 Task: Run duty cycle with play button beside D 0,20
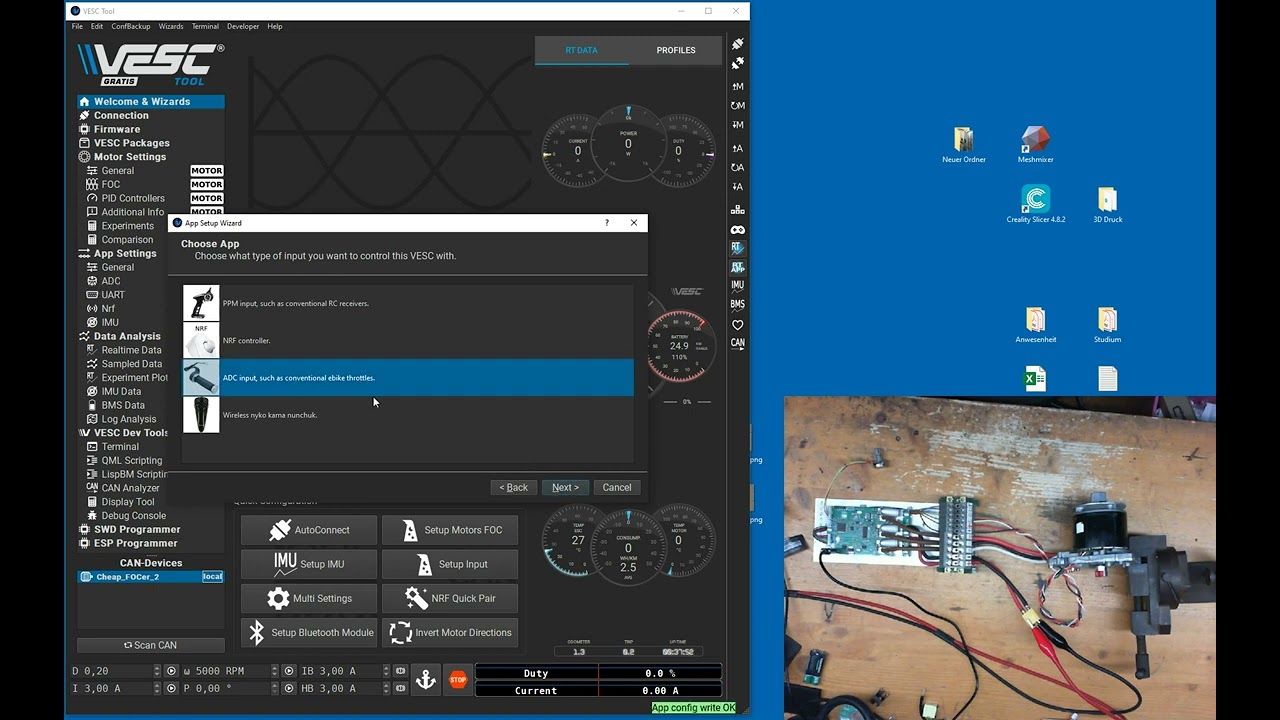(x=171, y=671)
